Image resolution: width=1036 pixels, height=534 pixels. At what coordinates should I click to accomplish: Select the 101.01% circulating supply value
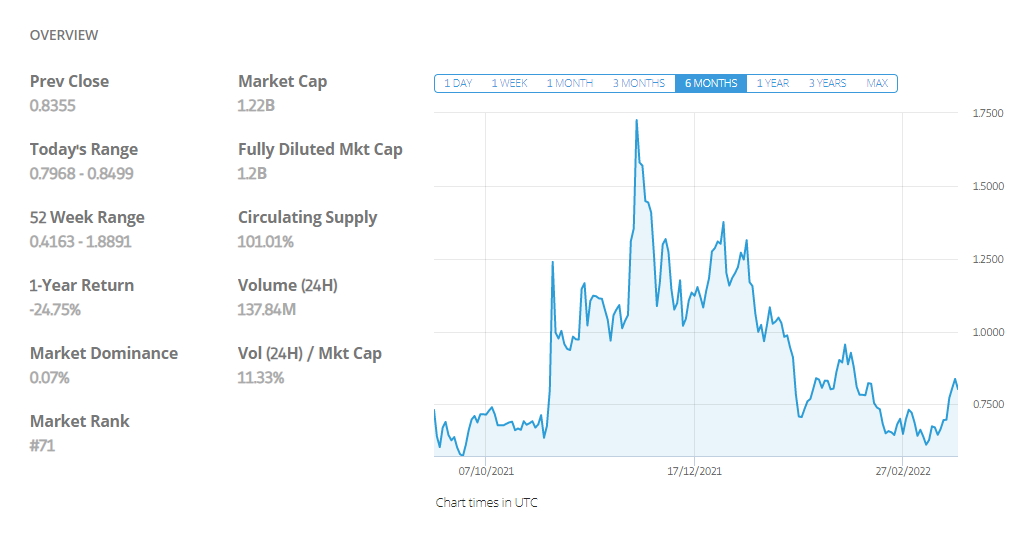pyautogui.click(x=266, y=242)
